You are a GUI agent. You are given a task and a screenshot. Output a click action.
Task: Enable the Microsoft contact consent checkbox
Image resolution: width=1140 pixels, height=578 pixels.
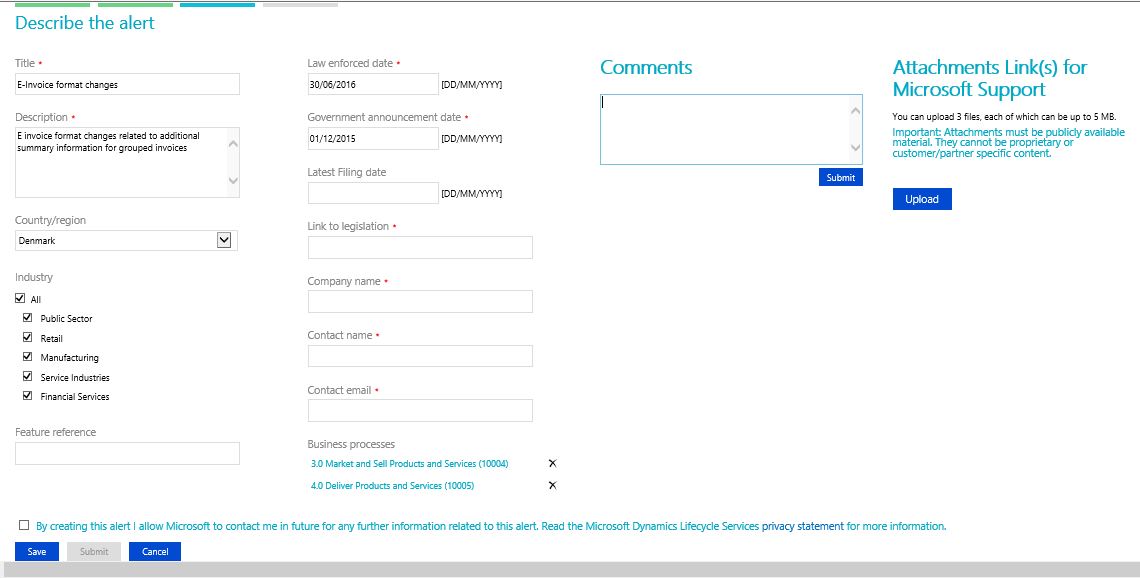pos(23,525)
